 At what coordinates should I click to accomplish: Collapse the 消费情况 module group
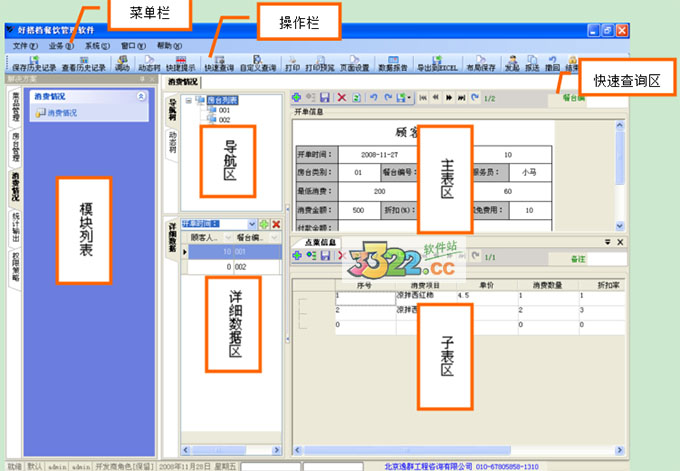[141, 96]
